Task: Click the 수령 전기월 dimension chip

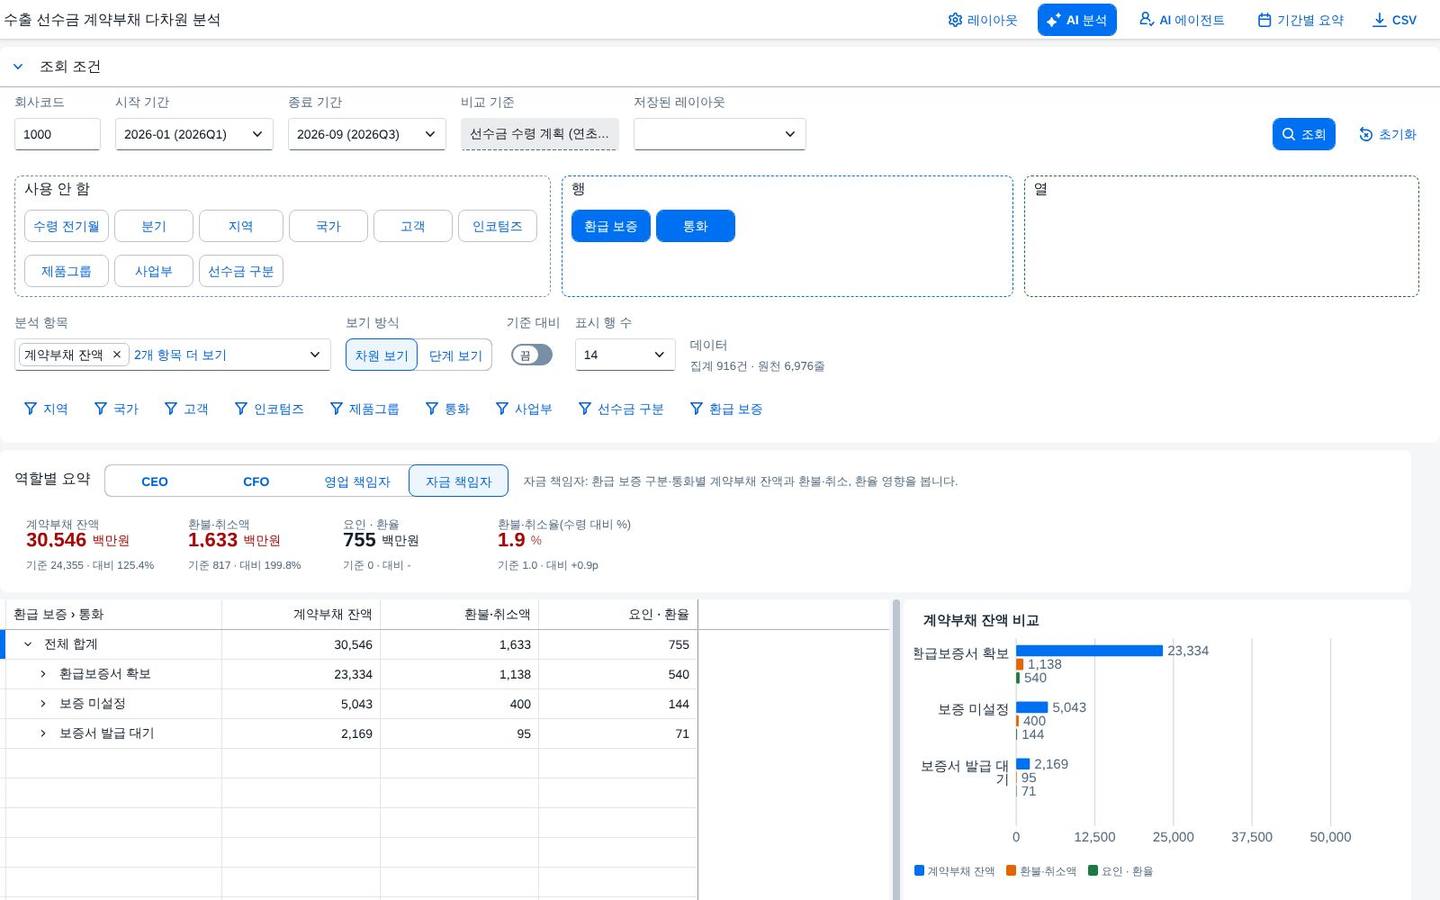Action: pos(67,226)
